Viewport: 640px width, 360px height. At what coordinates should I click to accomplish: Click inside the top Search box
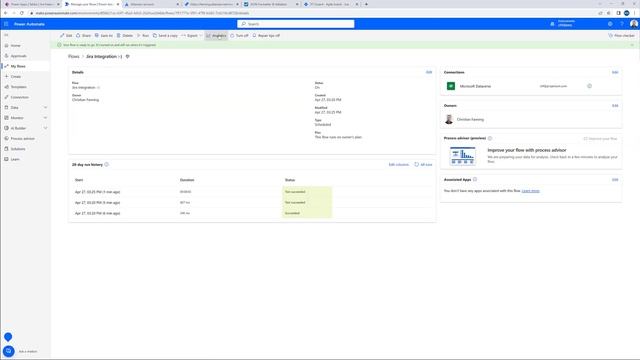pyautogui.click(x=296, y=24)
